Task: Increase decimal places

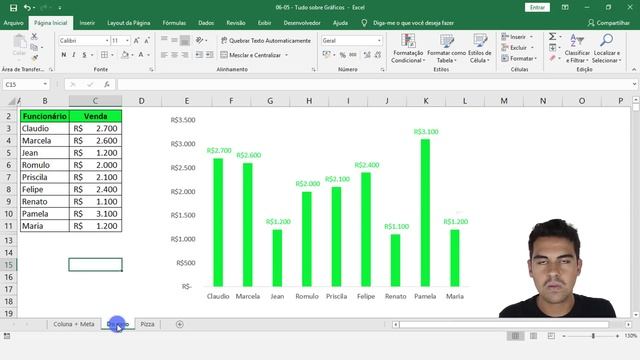Action: (367, 55)
